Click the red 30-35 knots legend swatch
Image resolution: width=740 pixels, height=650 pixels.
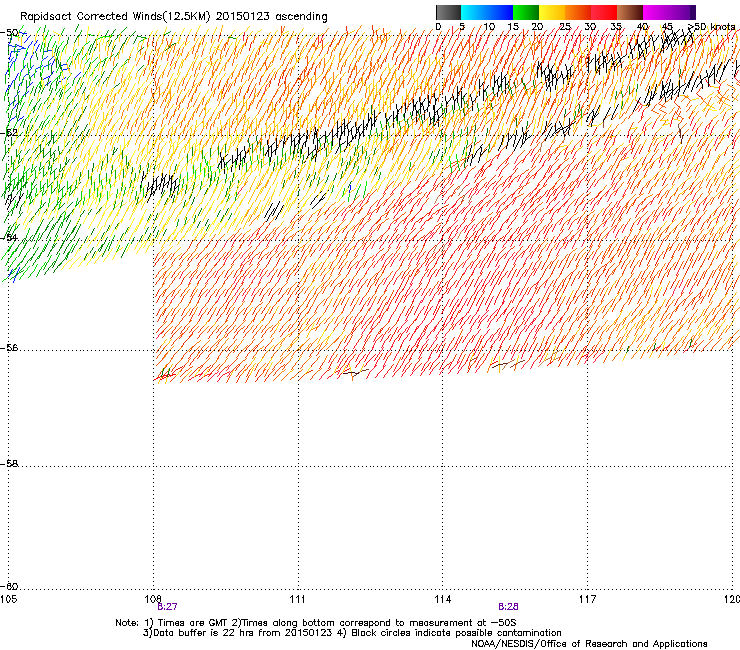[x=604, y=12]
